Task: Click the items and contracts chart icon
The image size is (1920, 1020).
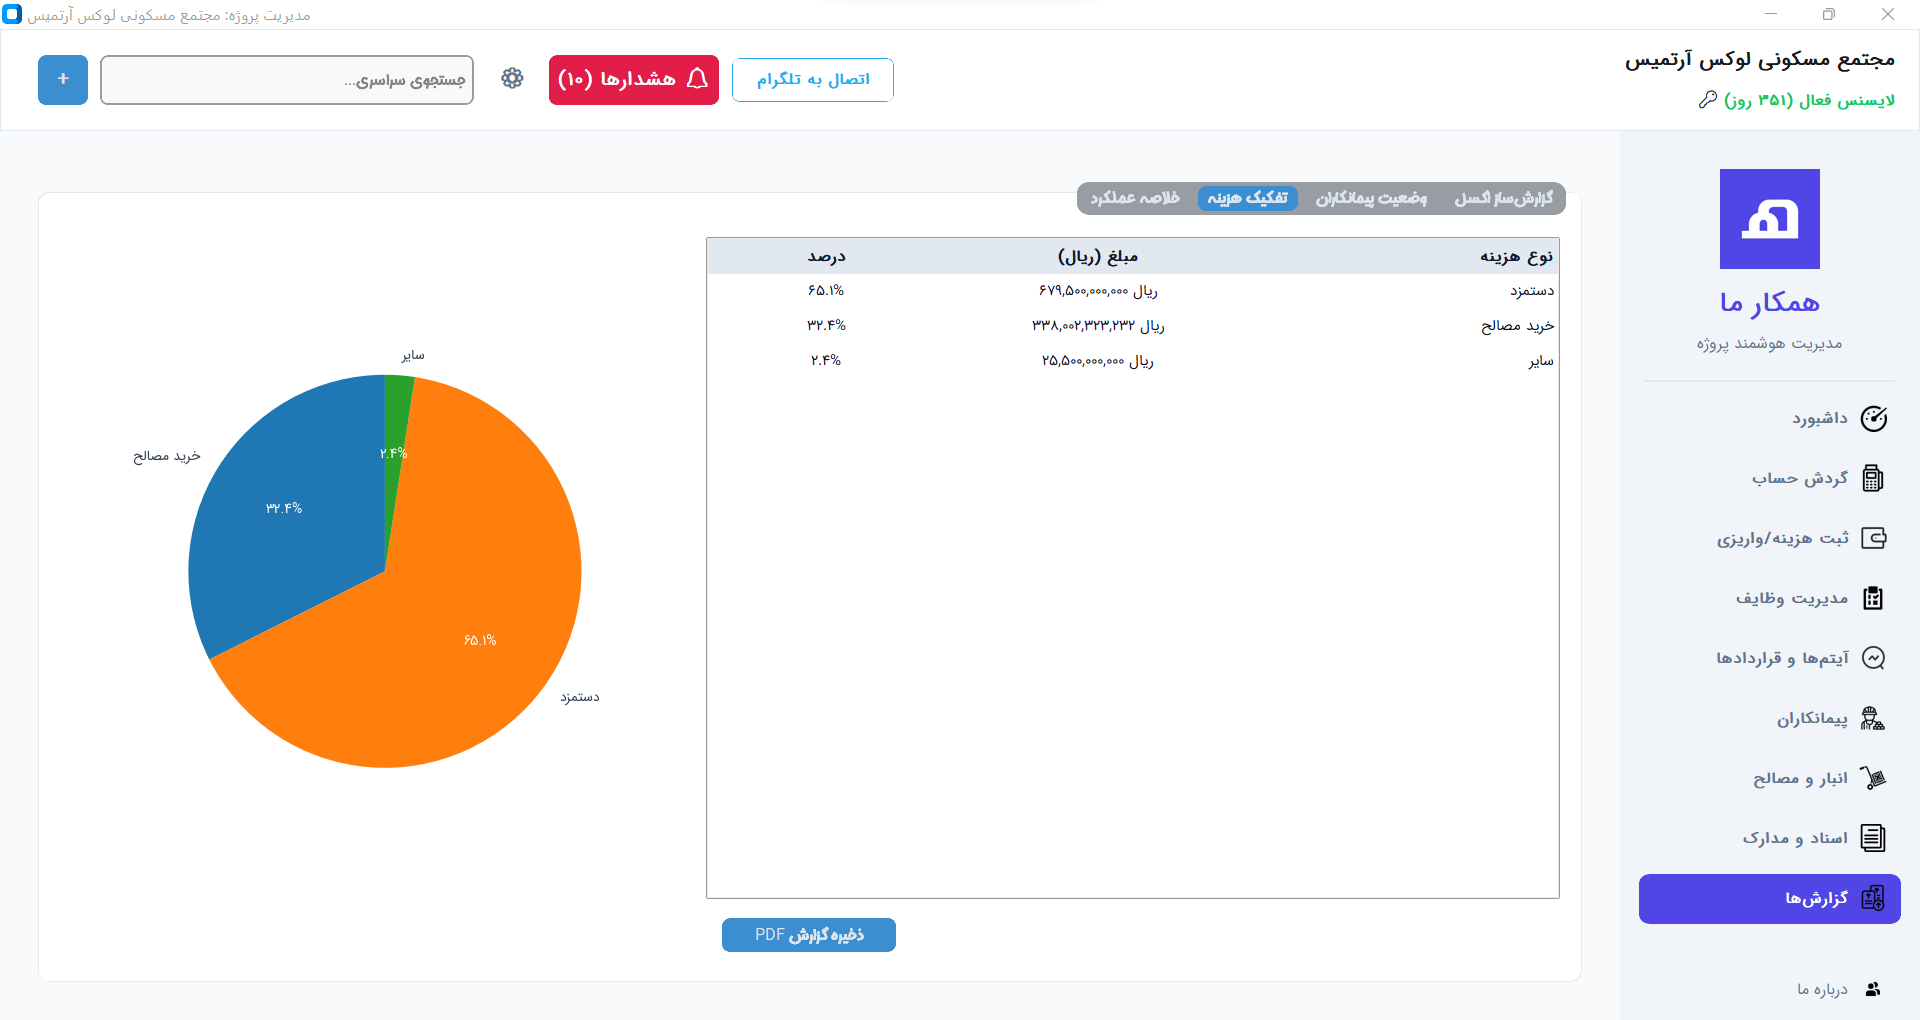Action: pyautogui.click(x=1873, y=658)
